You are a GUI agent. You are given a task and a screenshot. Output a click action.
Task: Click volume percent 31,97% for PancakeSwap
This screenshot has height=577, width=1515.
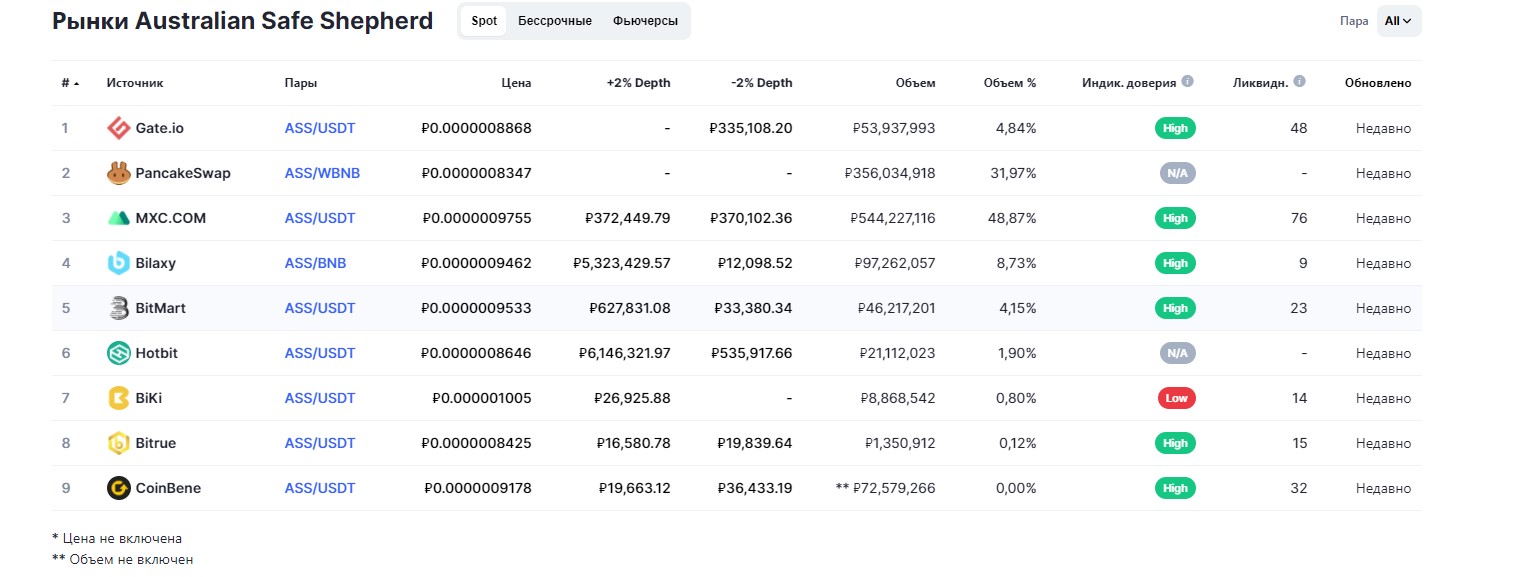pyautogui.click(x=1013, y=173)
